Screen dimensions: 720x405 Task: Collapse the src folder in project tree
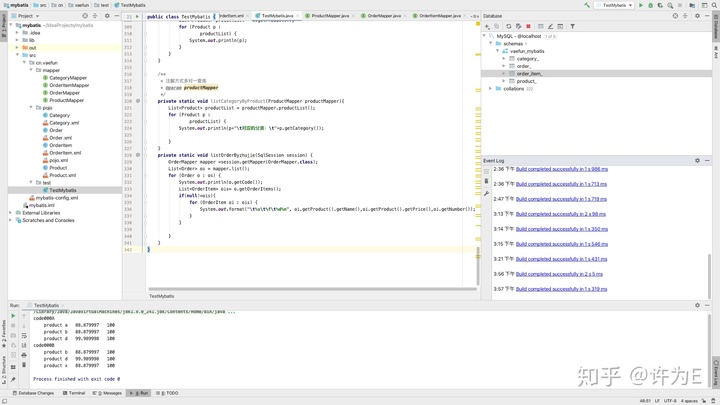[x=17, y=55]
